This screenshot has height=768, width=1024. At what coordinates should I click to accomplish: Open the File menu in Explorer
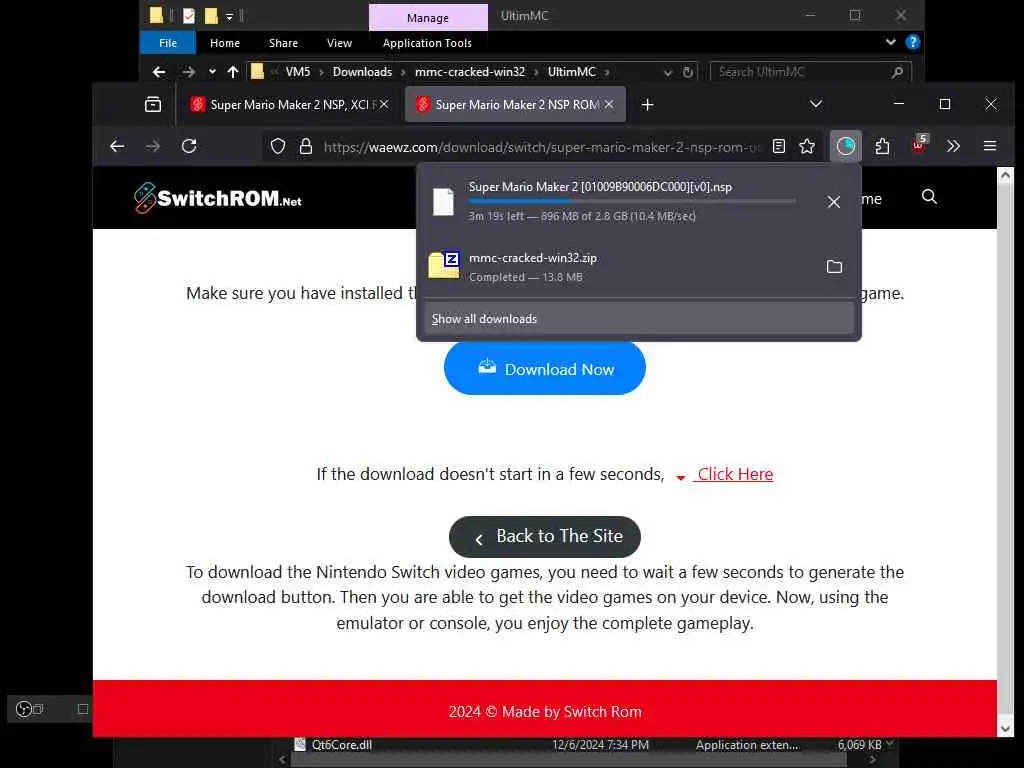click(168, 42)
